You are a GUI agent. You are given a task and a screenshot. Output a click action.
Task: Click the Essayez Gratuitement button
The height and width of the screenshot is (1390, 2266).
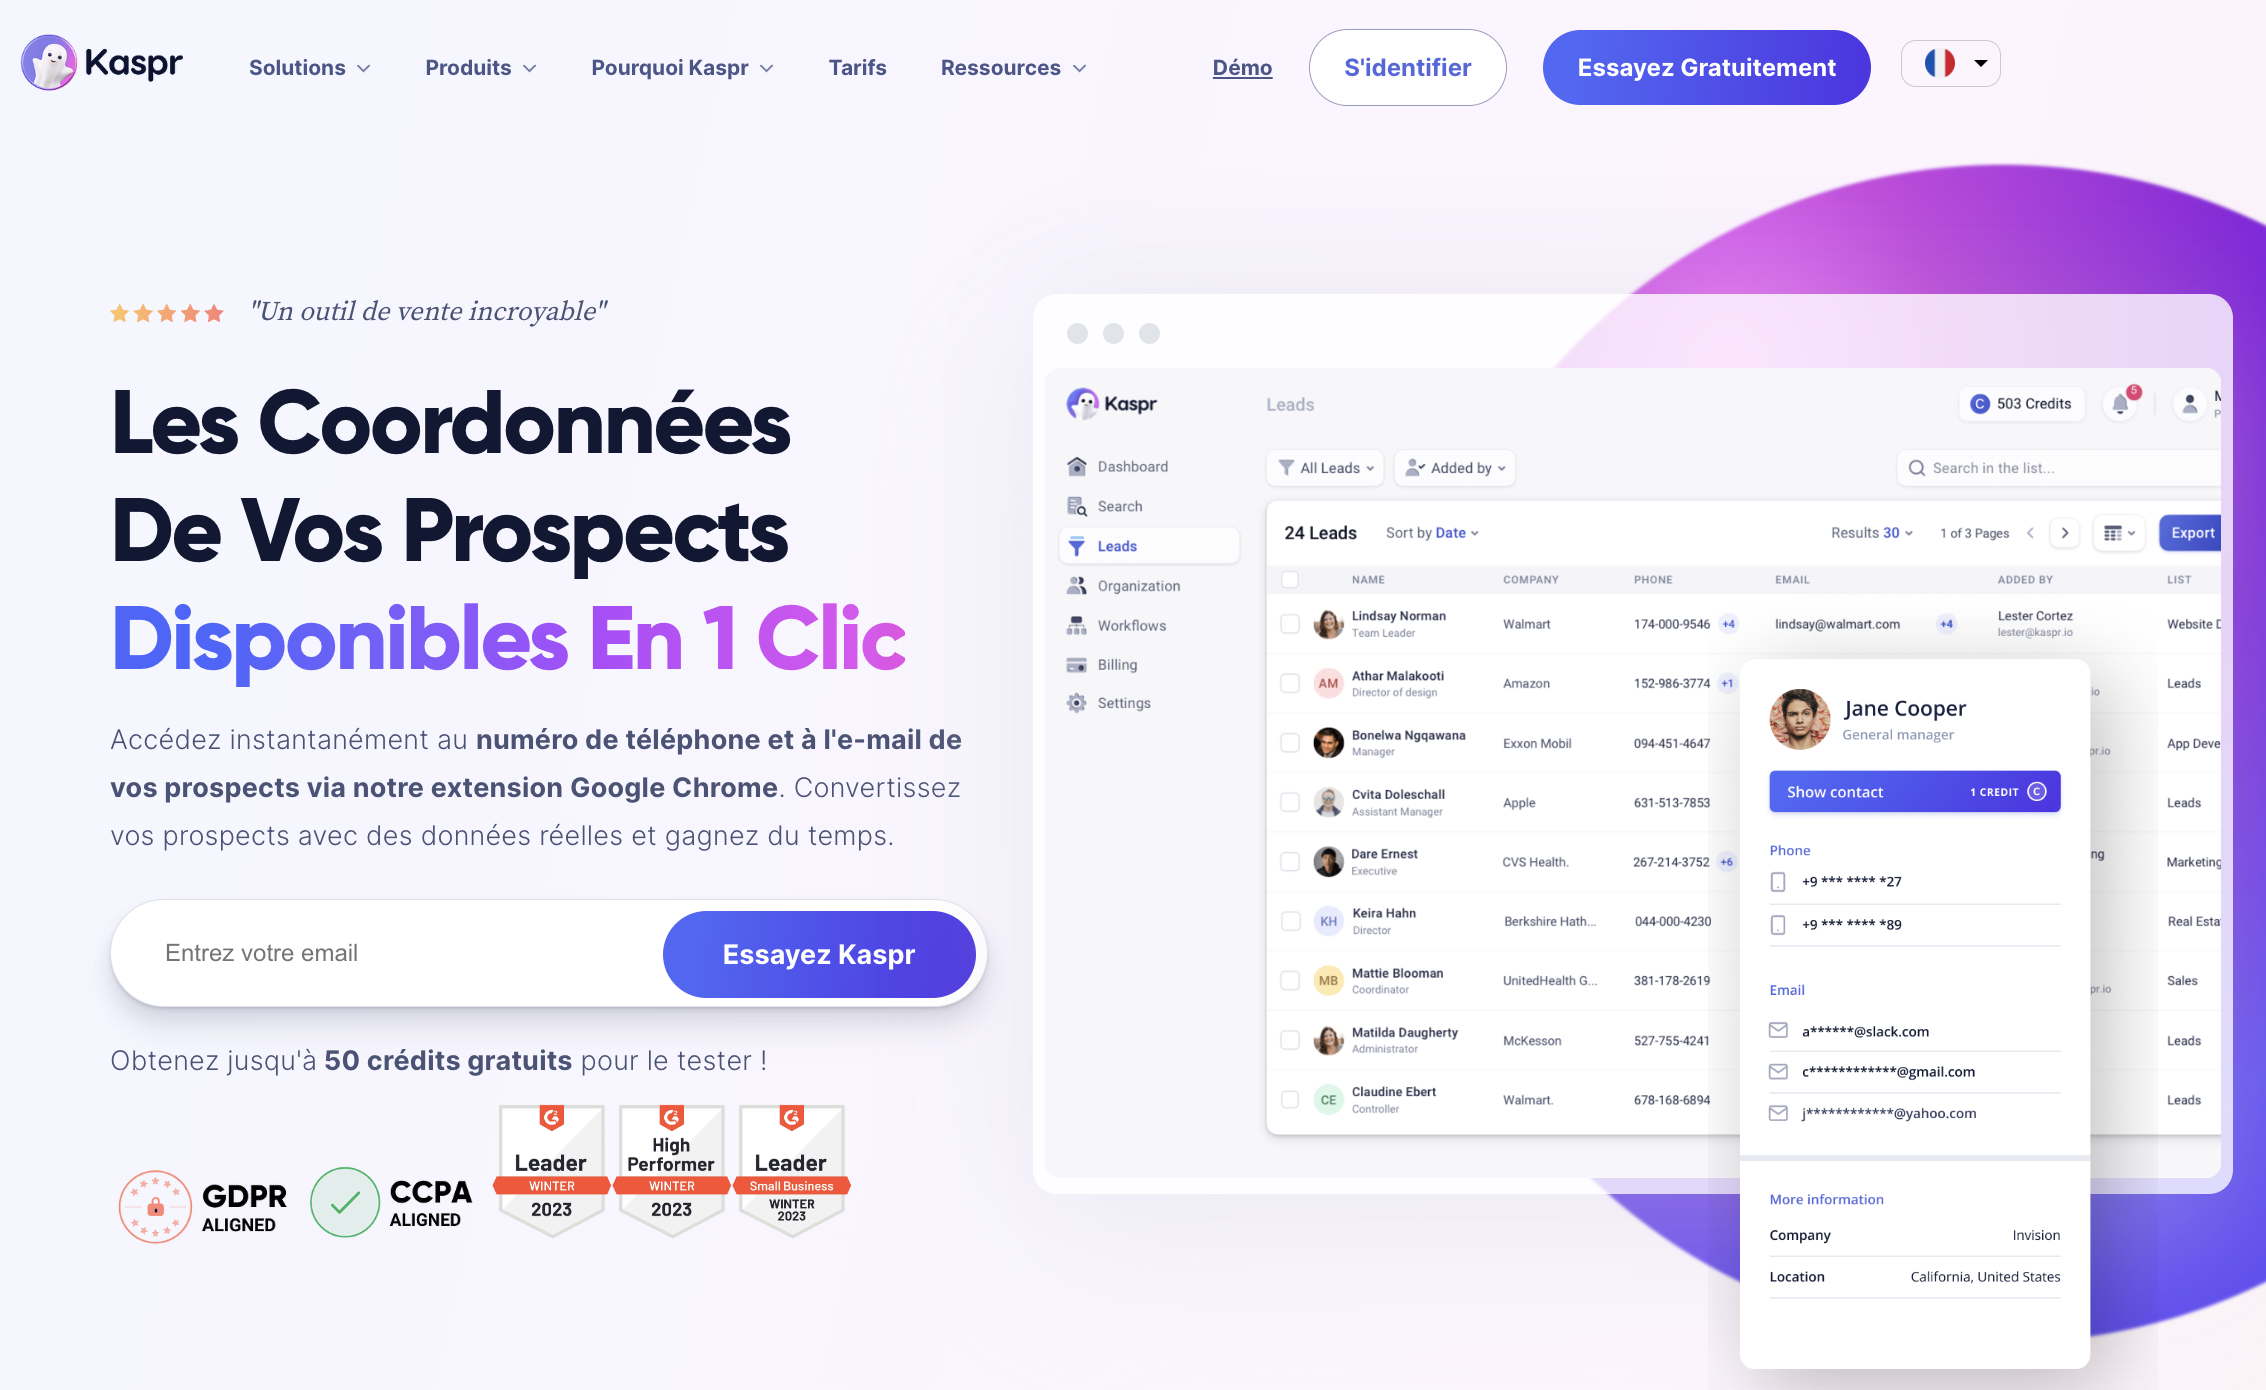(x=1706, y=66)
